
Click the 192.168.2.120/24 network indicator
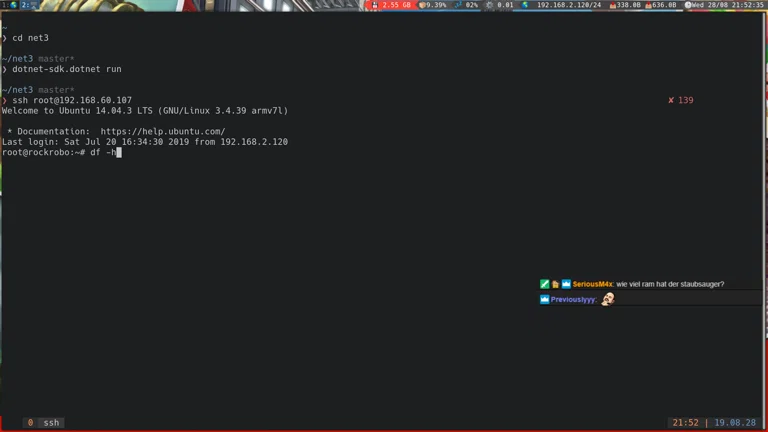[x=566, y=5]
